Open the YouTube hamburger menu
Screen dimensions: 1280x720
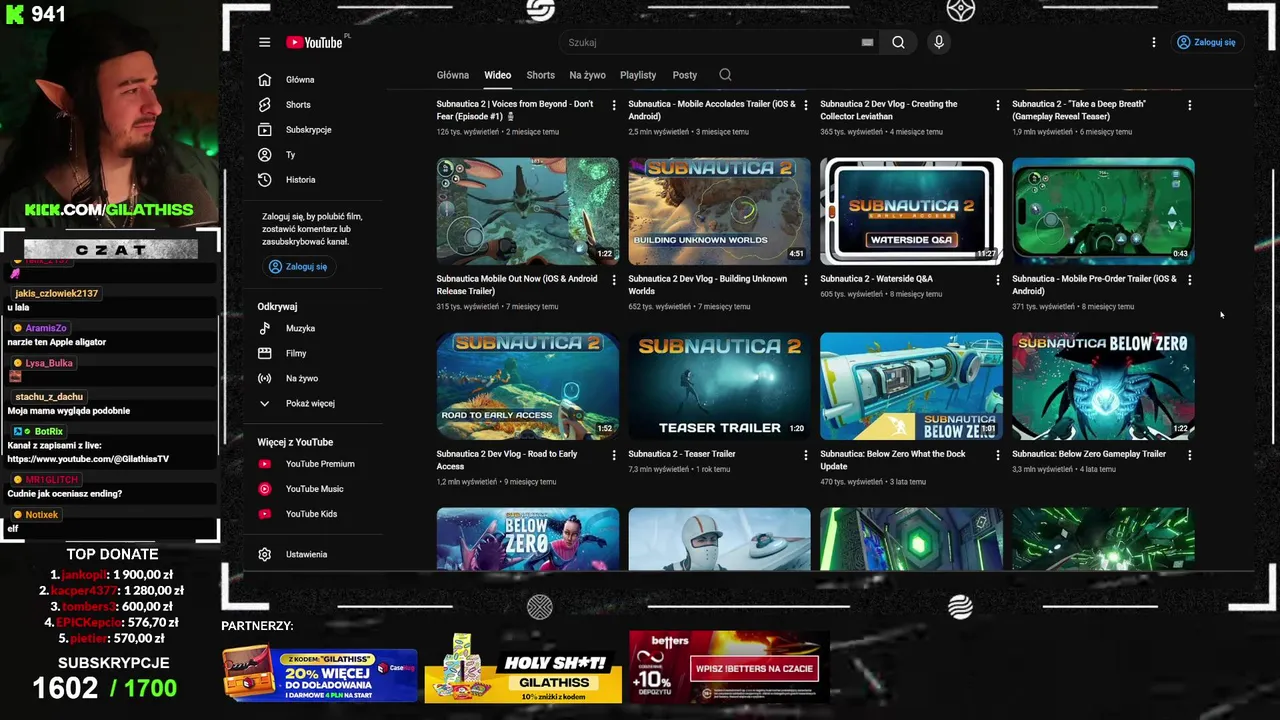point(264,42)
